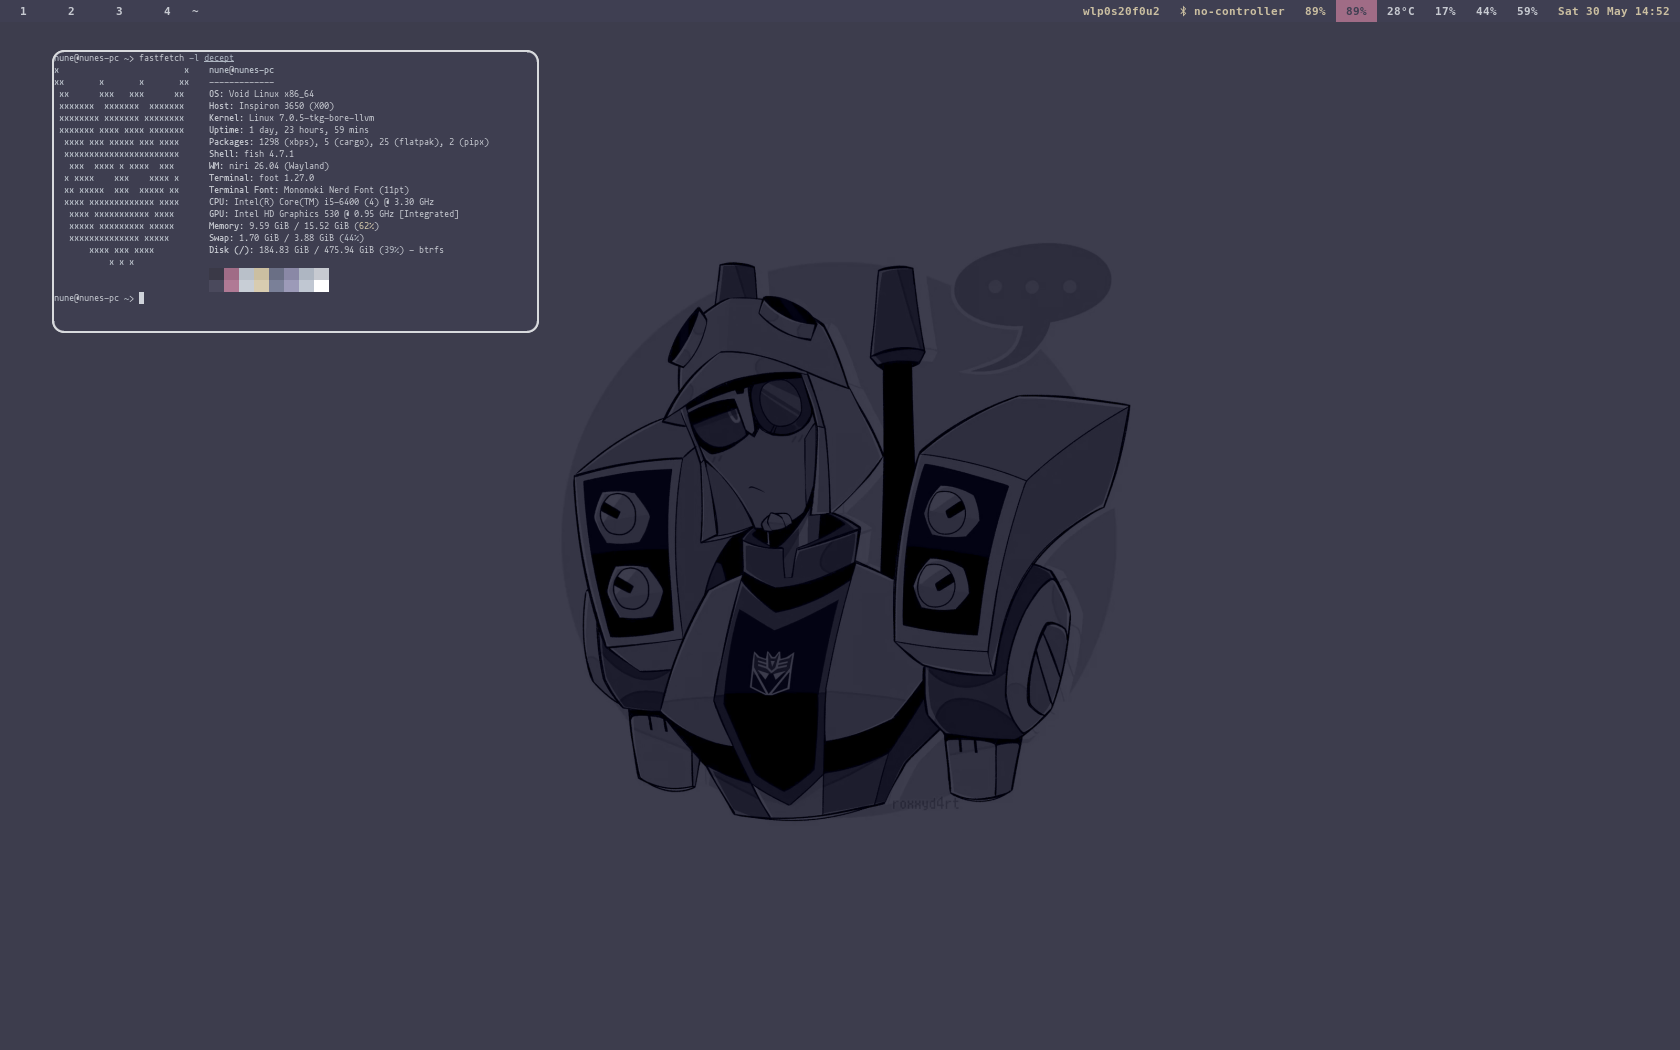
Task: Click the 'WM: niri 26.04 (Wayland)' line
Action: click(269, 166)
